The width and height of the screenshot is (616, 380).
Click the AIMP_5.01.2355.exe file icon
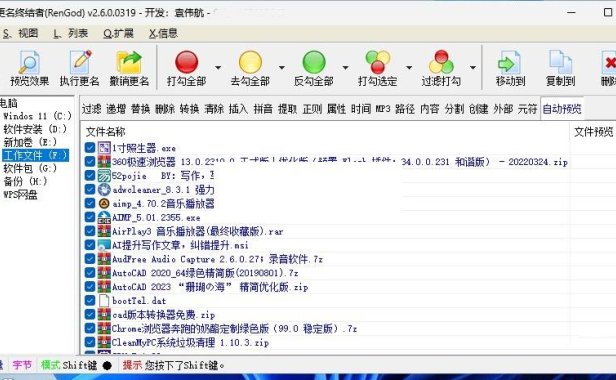coord(104,217)
